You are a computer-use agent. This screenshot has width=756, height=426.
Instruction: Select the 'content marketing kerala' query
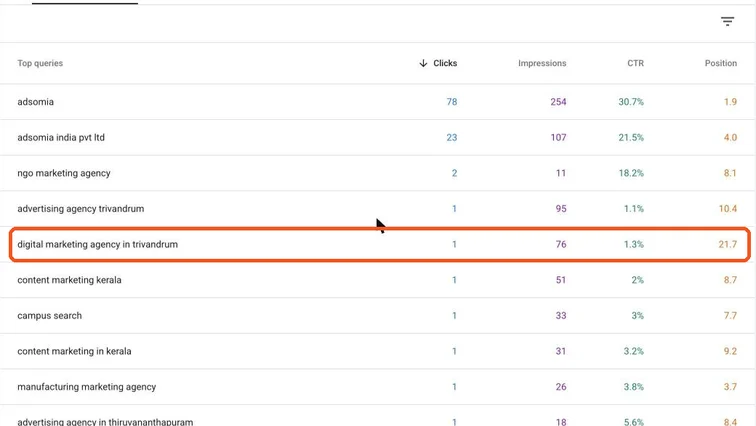pyautogui.click(x=69, y=280)
